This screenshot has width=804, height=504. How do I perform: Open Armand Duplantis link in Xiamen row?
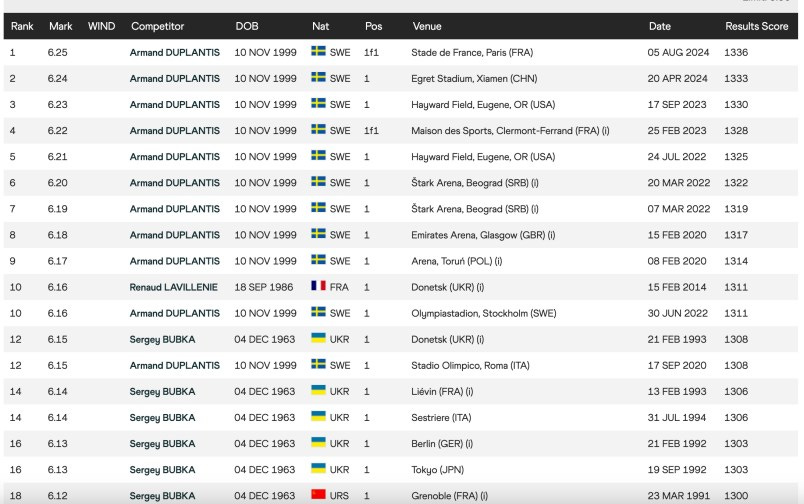pos(174,78)
